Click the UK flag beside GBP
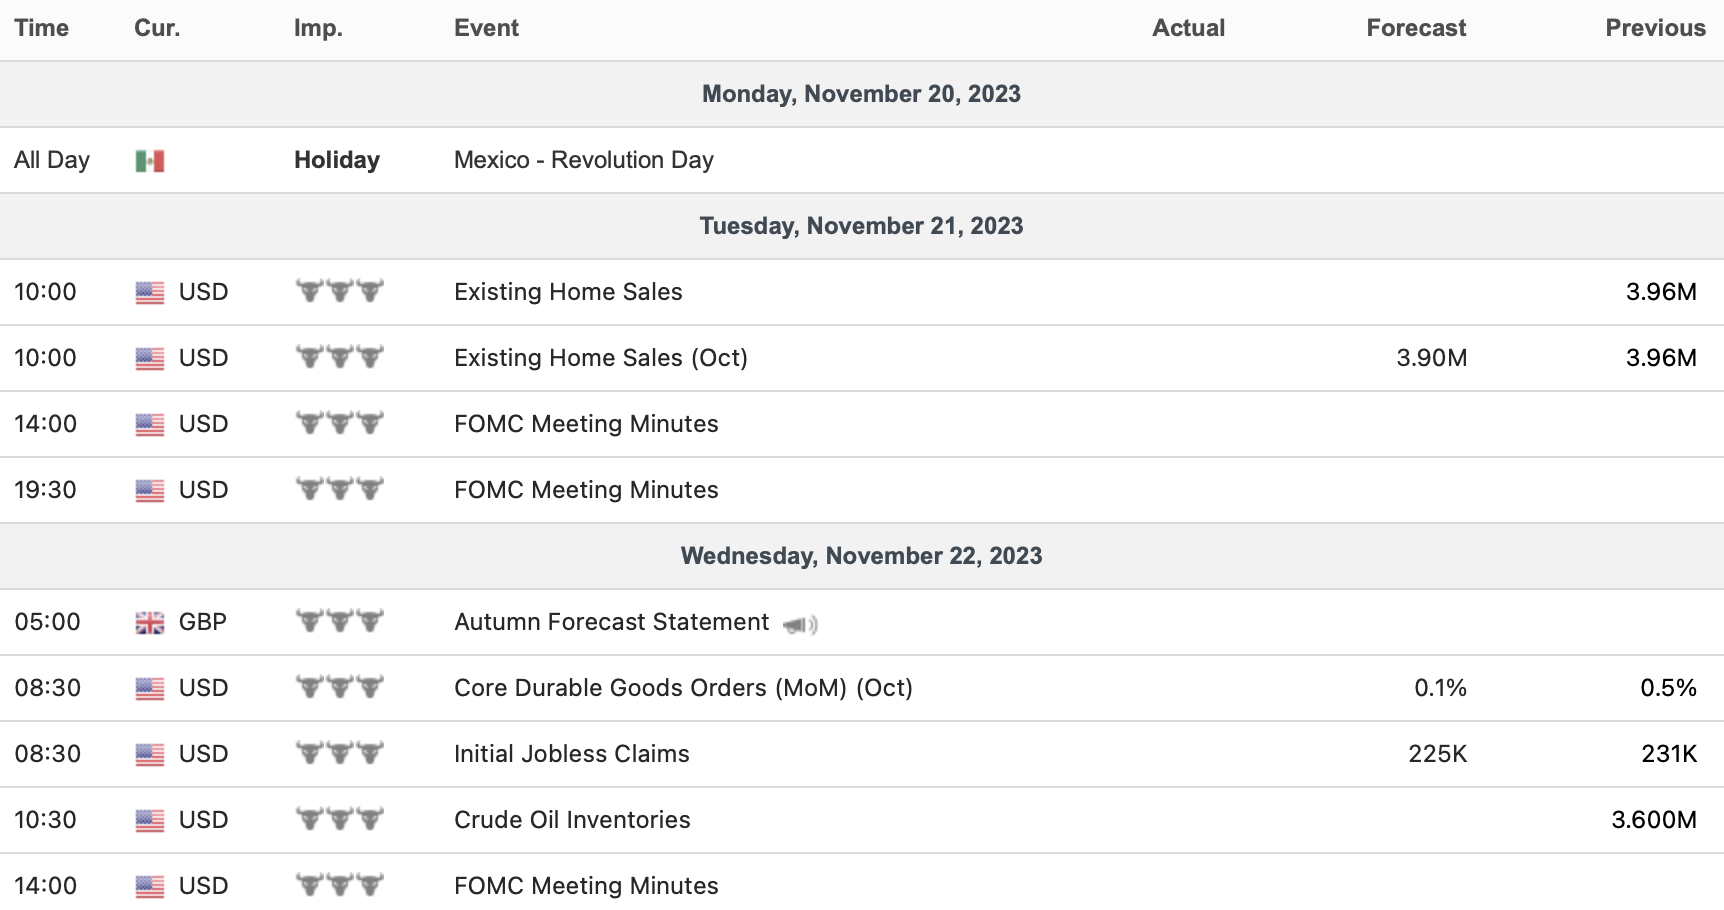This screenshot has width=1724, height=910. click(150, 623)
